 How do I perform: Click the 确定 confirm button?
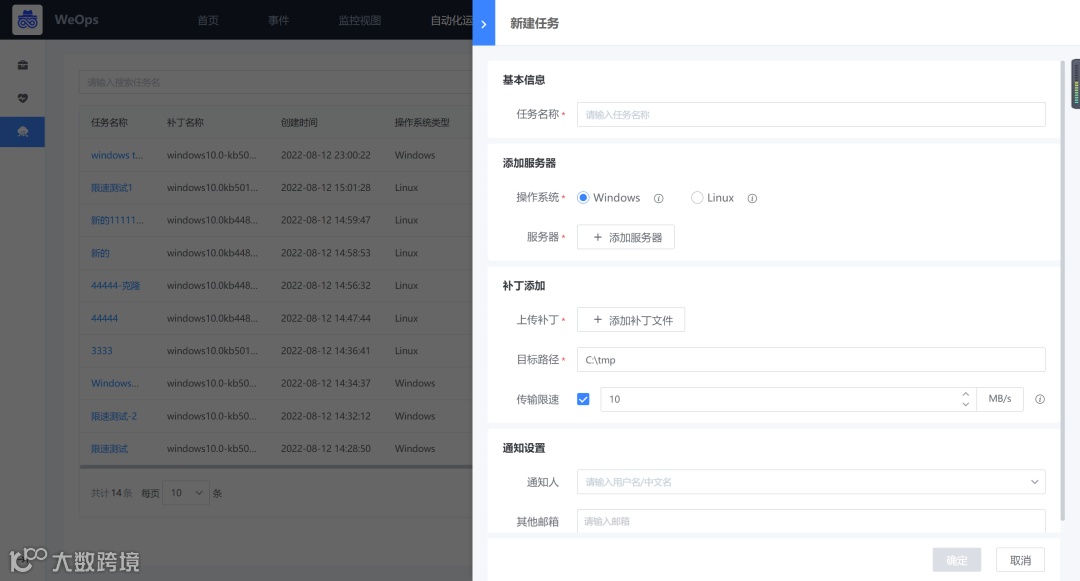(x=957, y=560)
